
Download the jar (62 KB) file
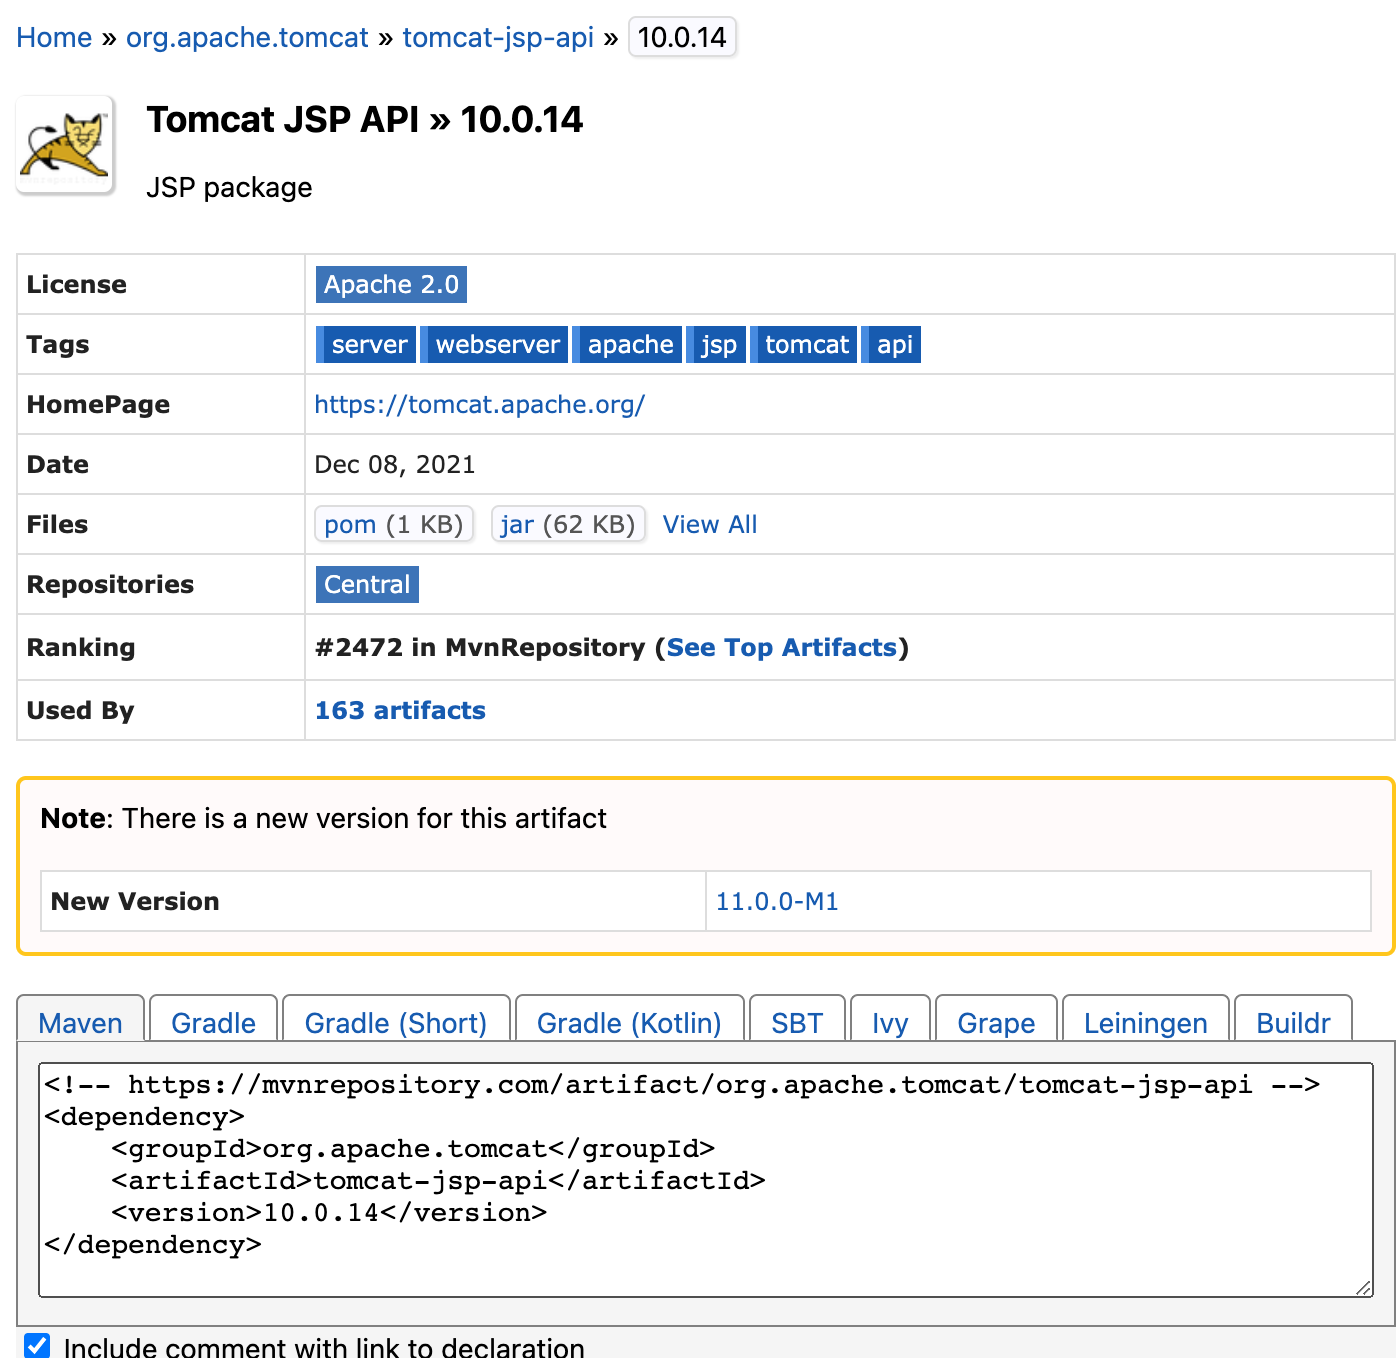(x=568, y=524)
